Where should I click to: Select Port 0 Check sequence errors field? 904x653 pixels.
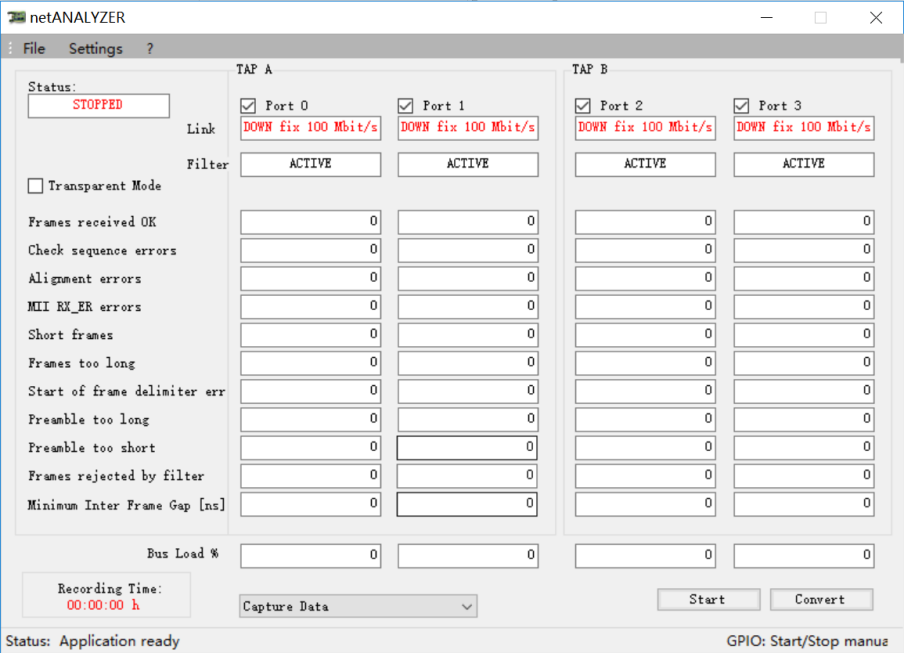(311, 250)
